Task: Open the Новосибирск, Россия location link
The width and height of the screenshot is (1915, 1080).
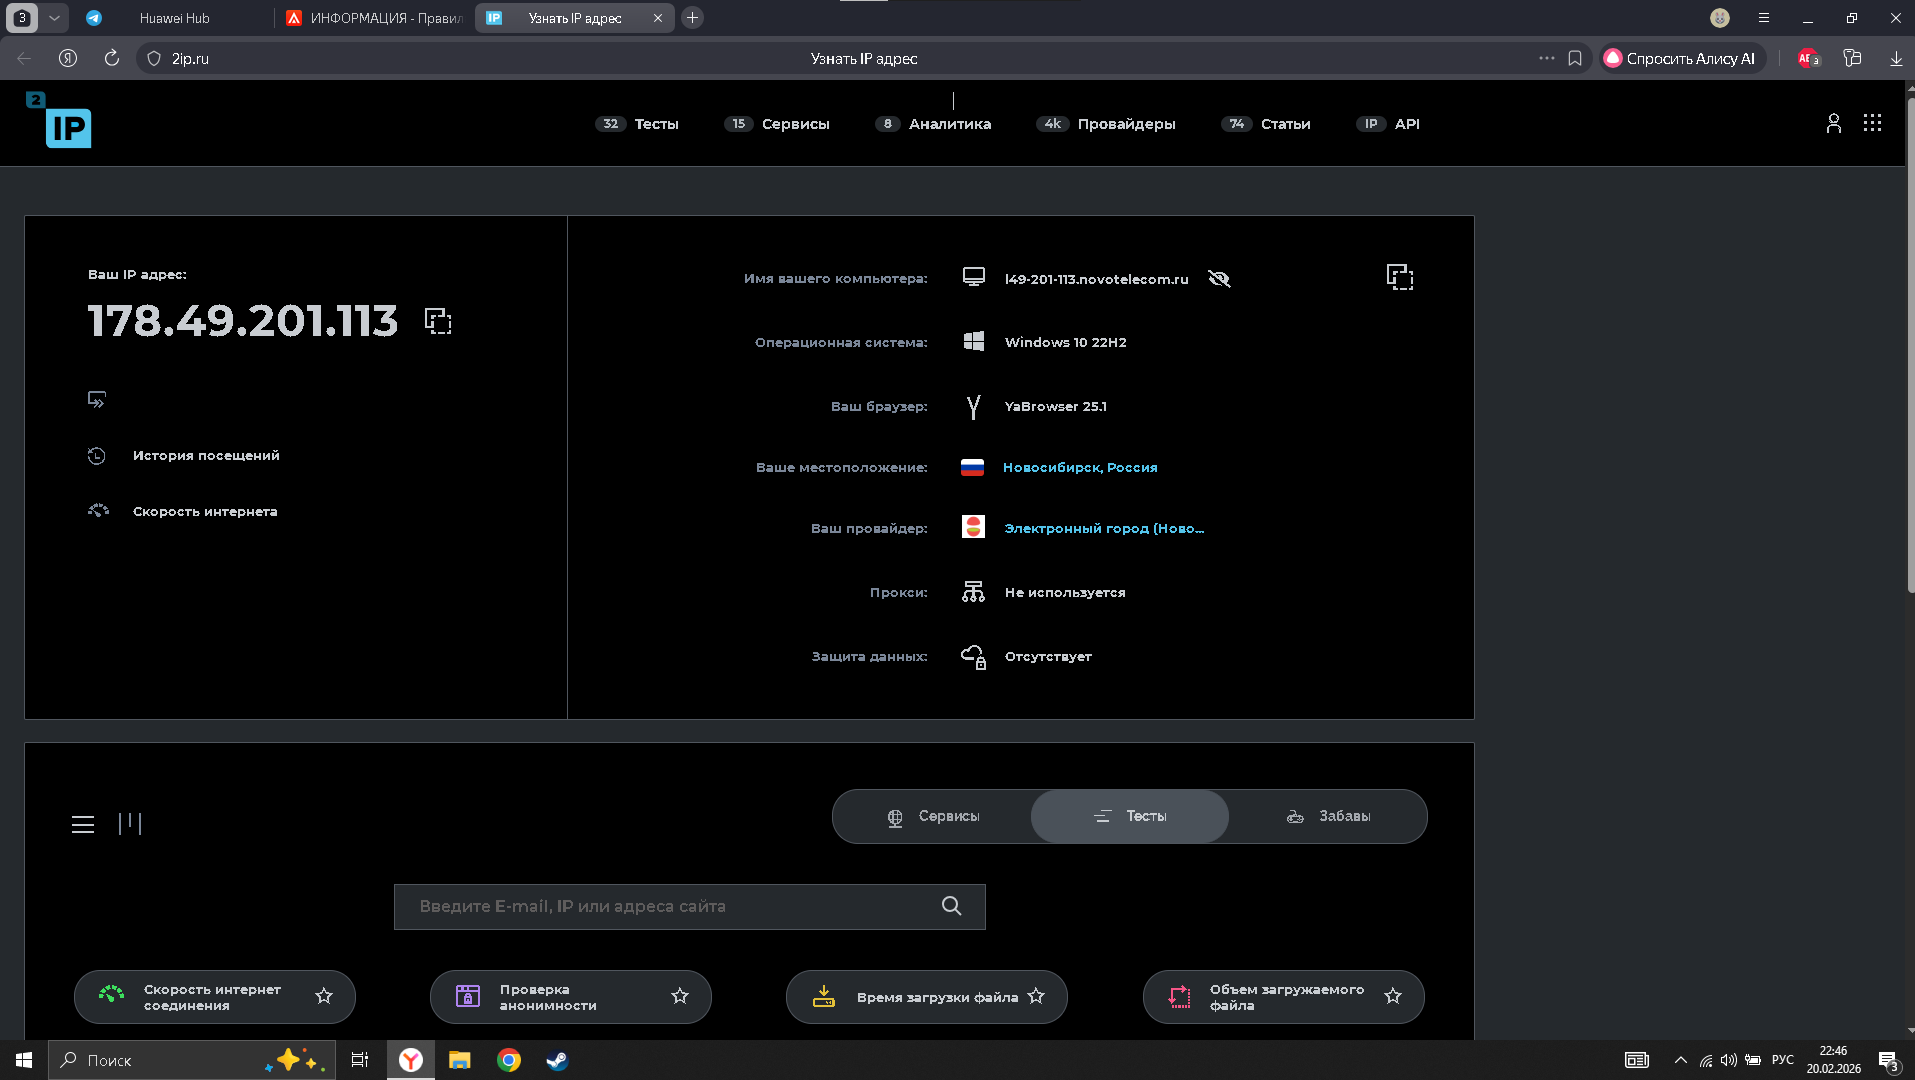Action: [1080, 467]
